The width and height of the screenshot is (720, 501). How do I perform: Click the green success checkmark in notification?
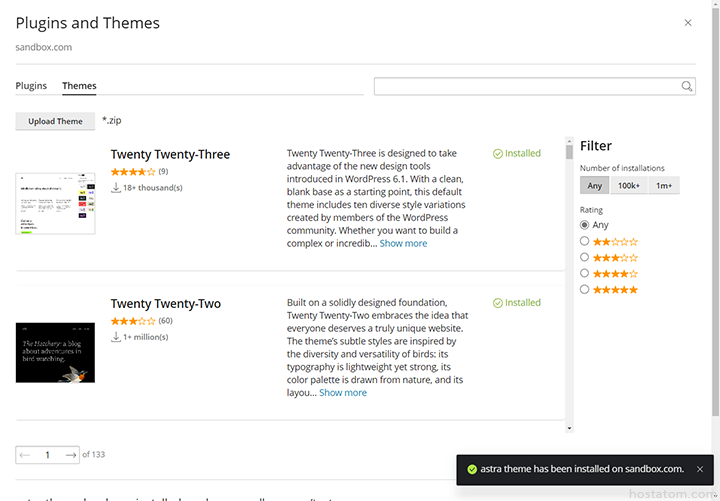coord(472,469)
